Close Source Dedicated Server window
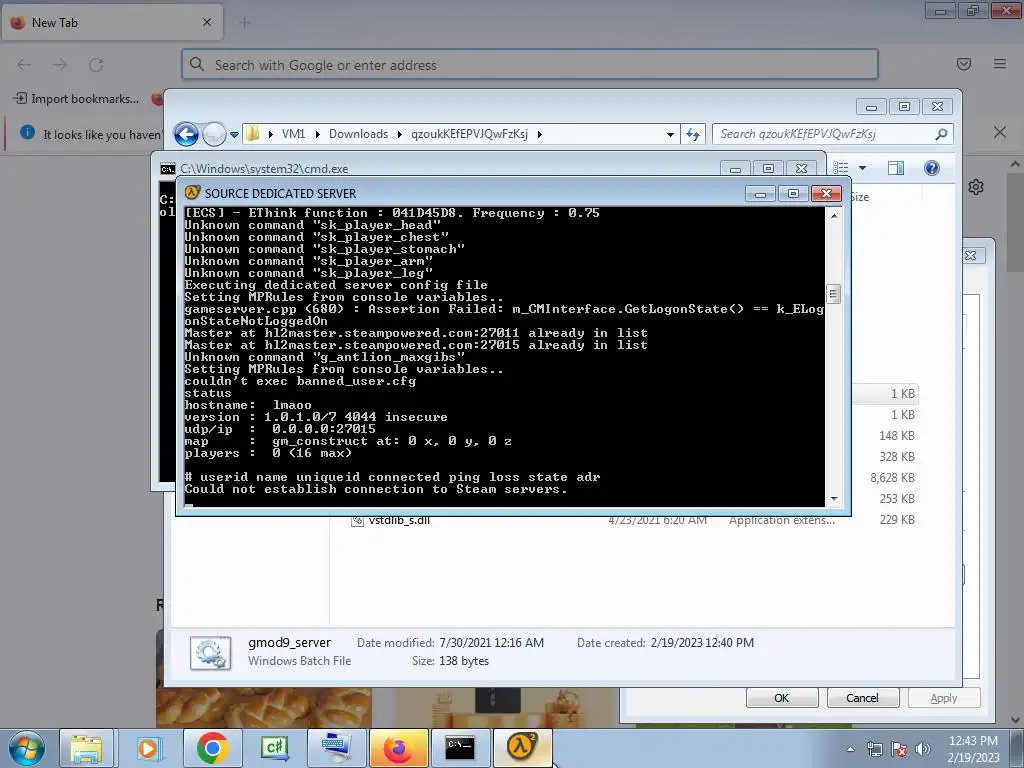This screenshot has width=1024, height=768. pyautogui.click(x=826, y=193)
